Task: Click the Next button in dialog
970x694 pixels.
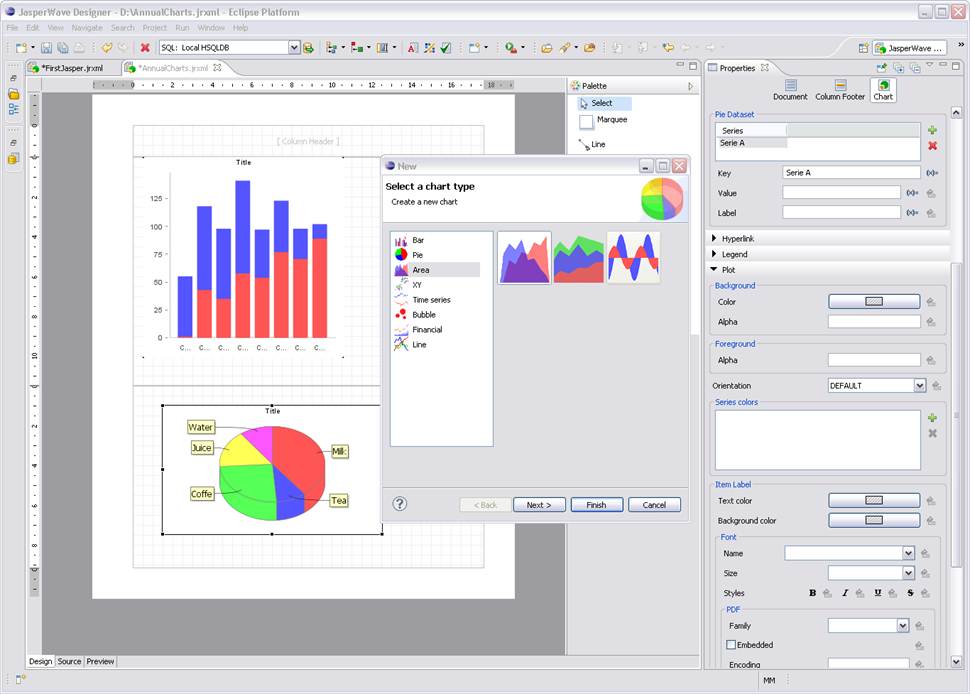Action: [539, 505]
